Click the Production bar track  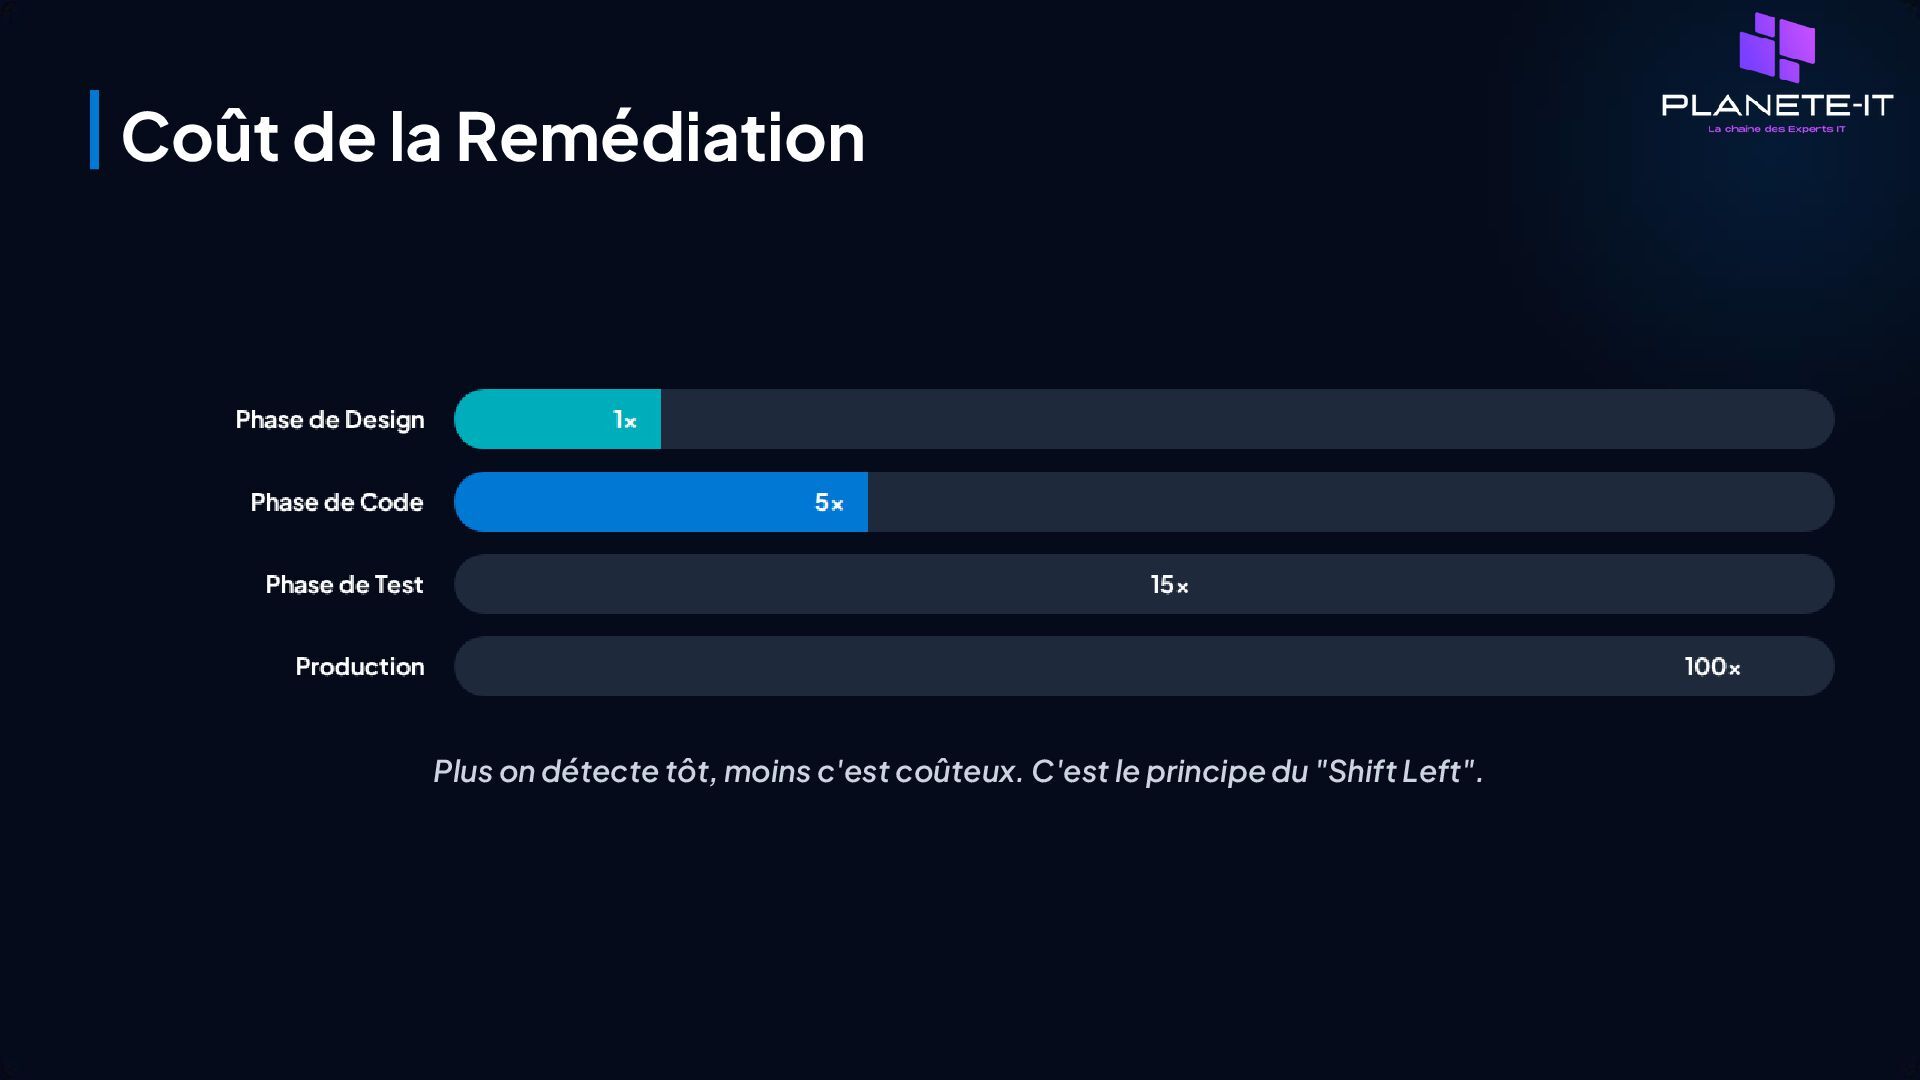point(1144,666)
